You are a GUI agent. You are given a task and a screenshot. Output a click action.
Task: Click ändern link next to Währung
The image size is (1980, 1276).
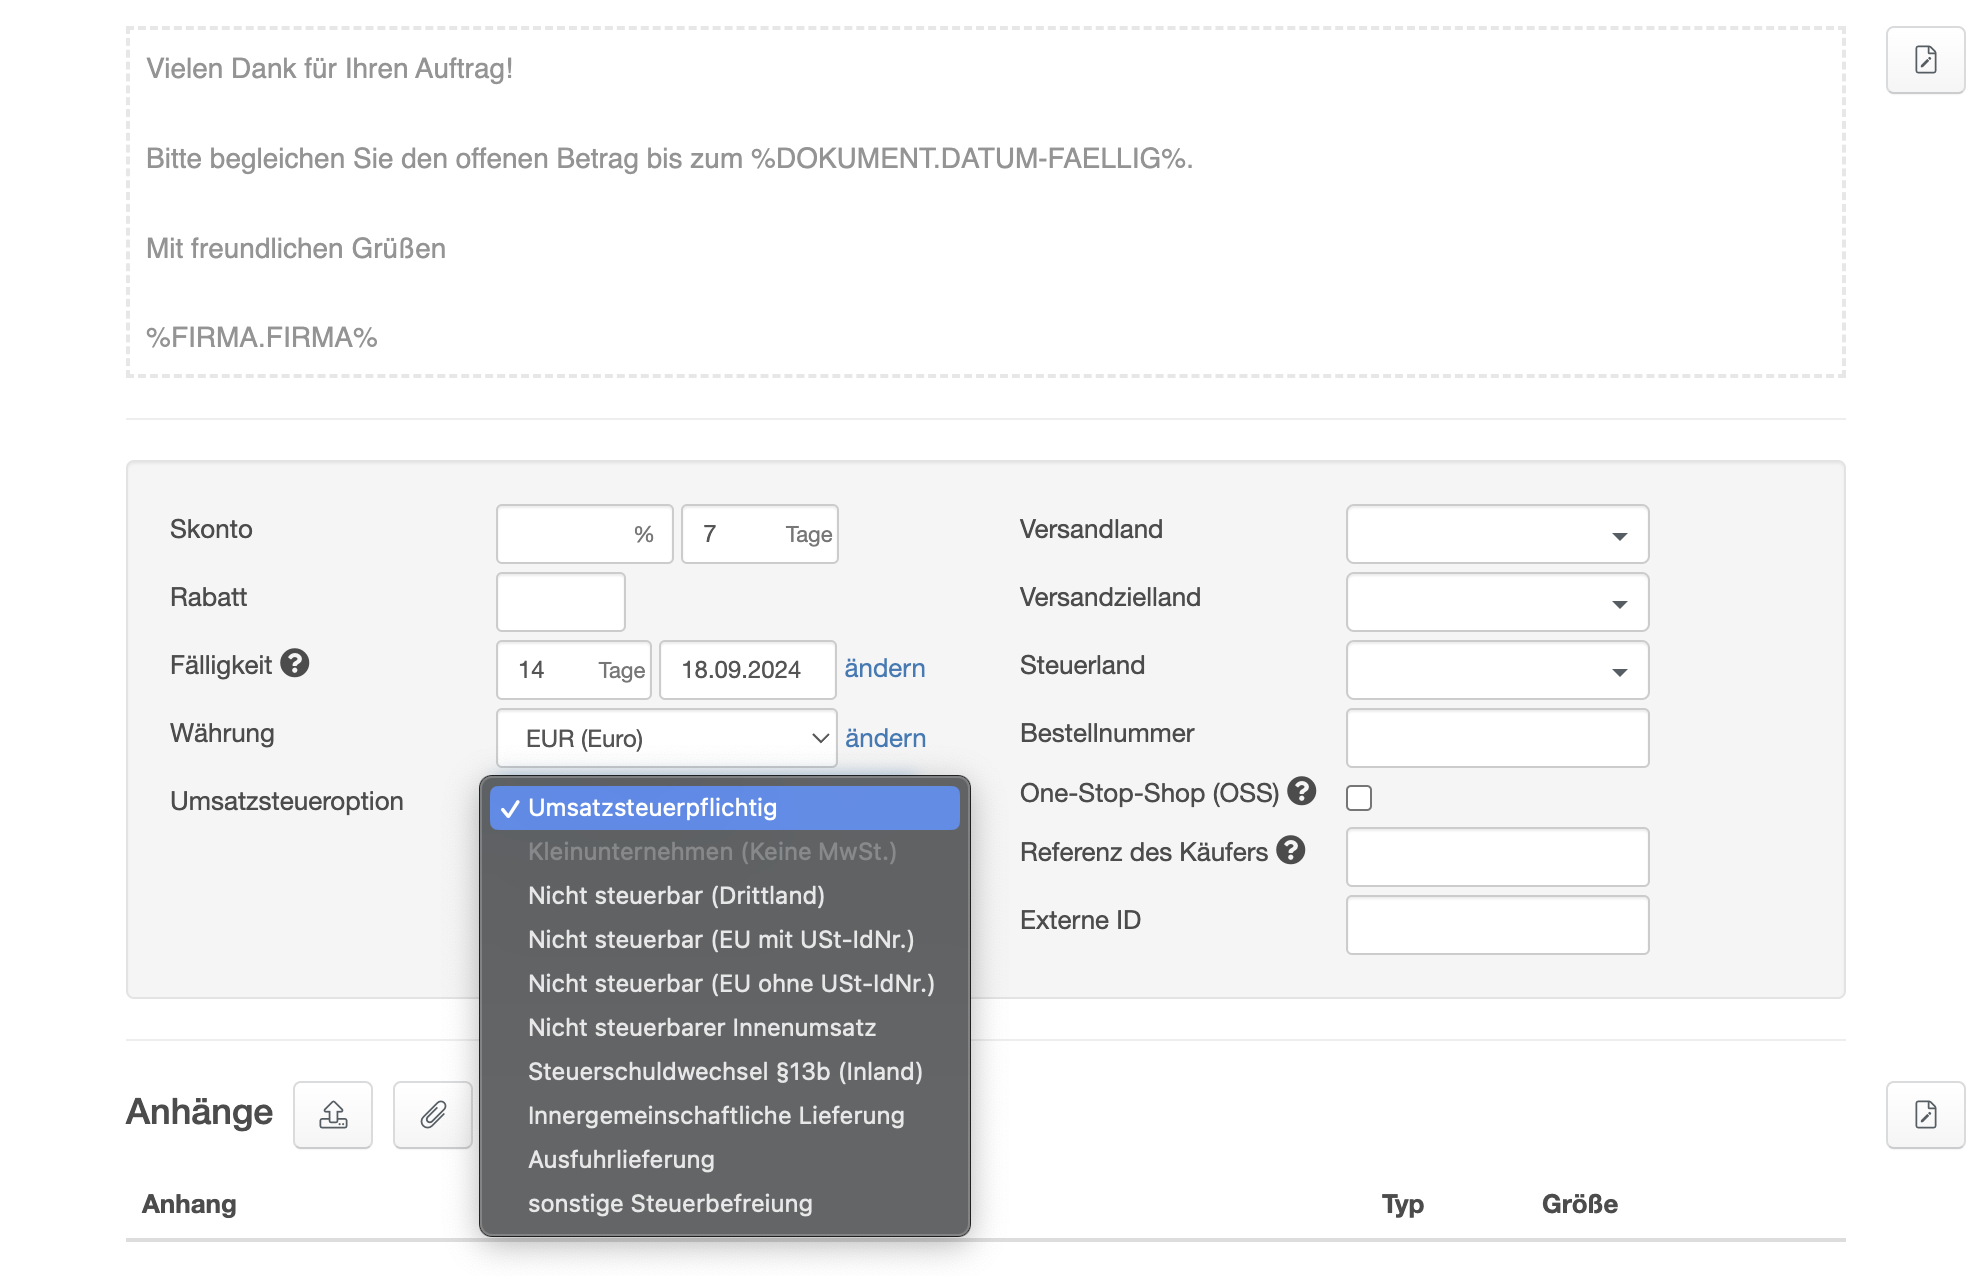tap(885, 738)
